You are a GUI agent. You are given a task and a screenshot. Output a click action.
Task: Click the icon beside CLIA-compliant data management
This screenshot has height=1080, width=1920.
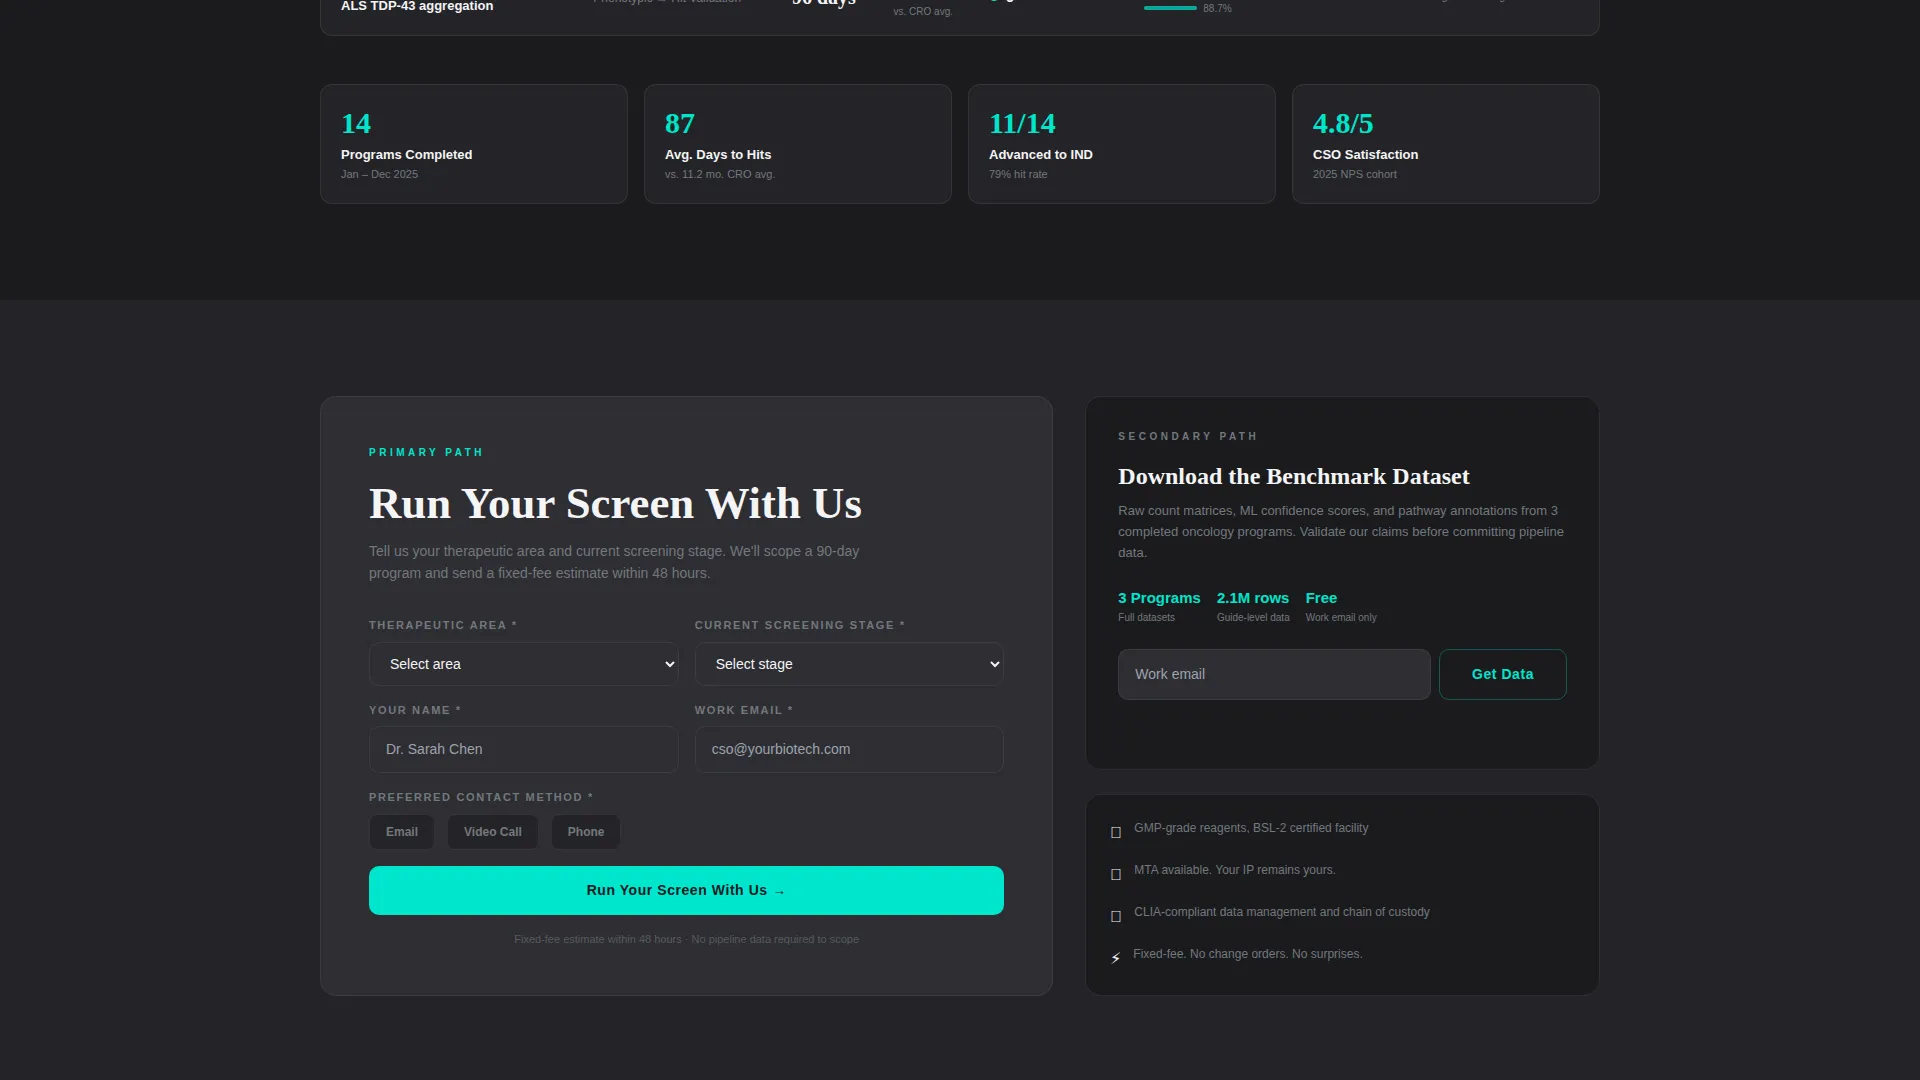[x=1116, y=916]
